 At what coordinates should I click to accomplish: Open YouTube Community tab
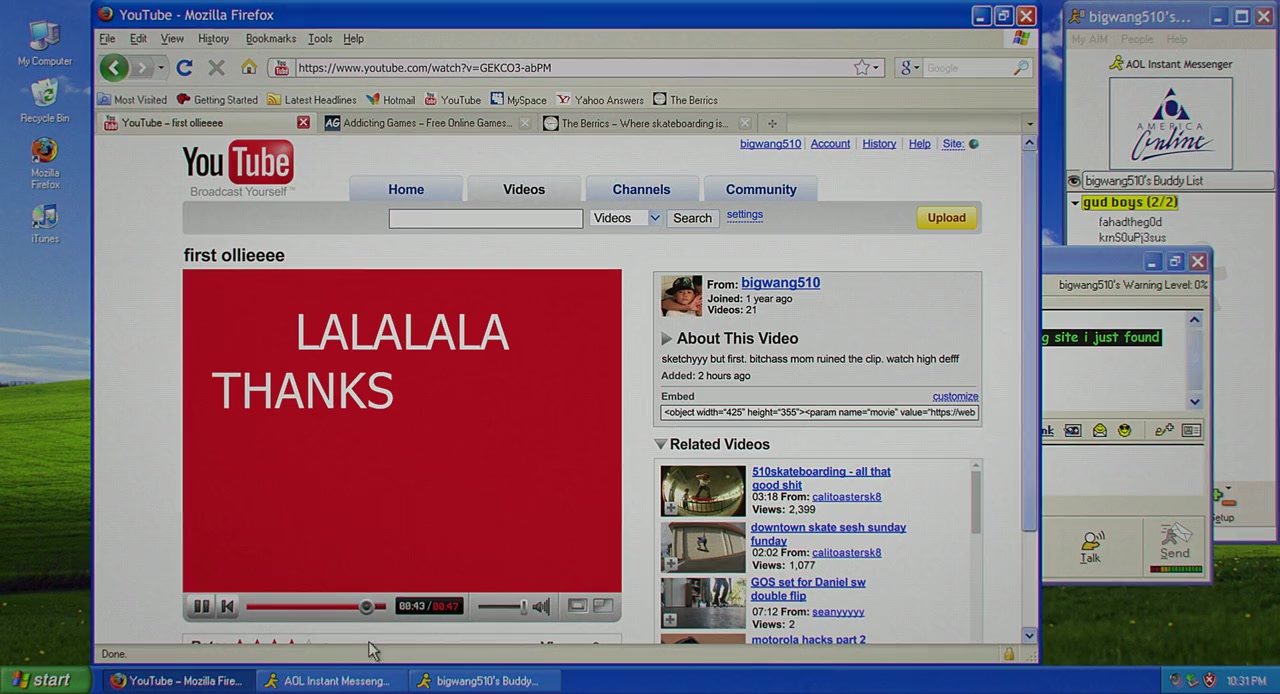(x=761, y=189)
